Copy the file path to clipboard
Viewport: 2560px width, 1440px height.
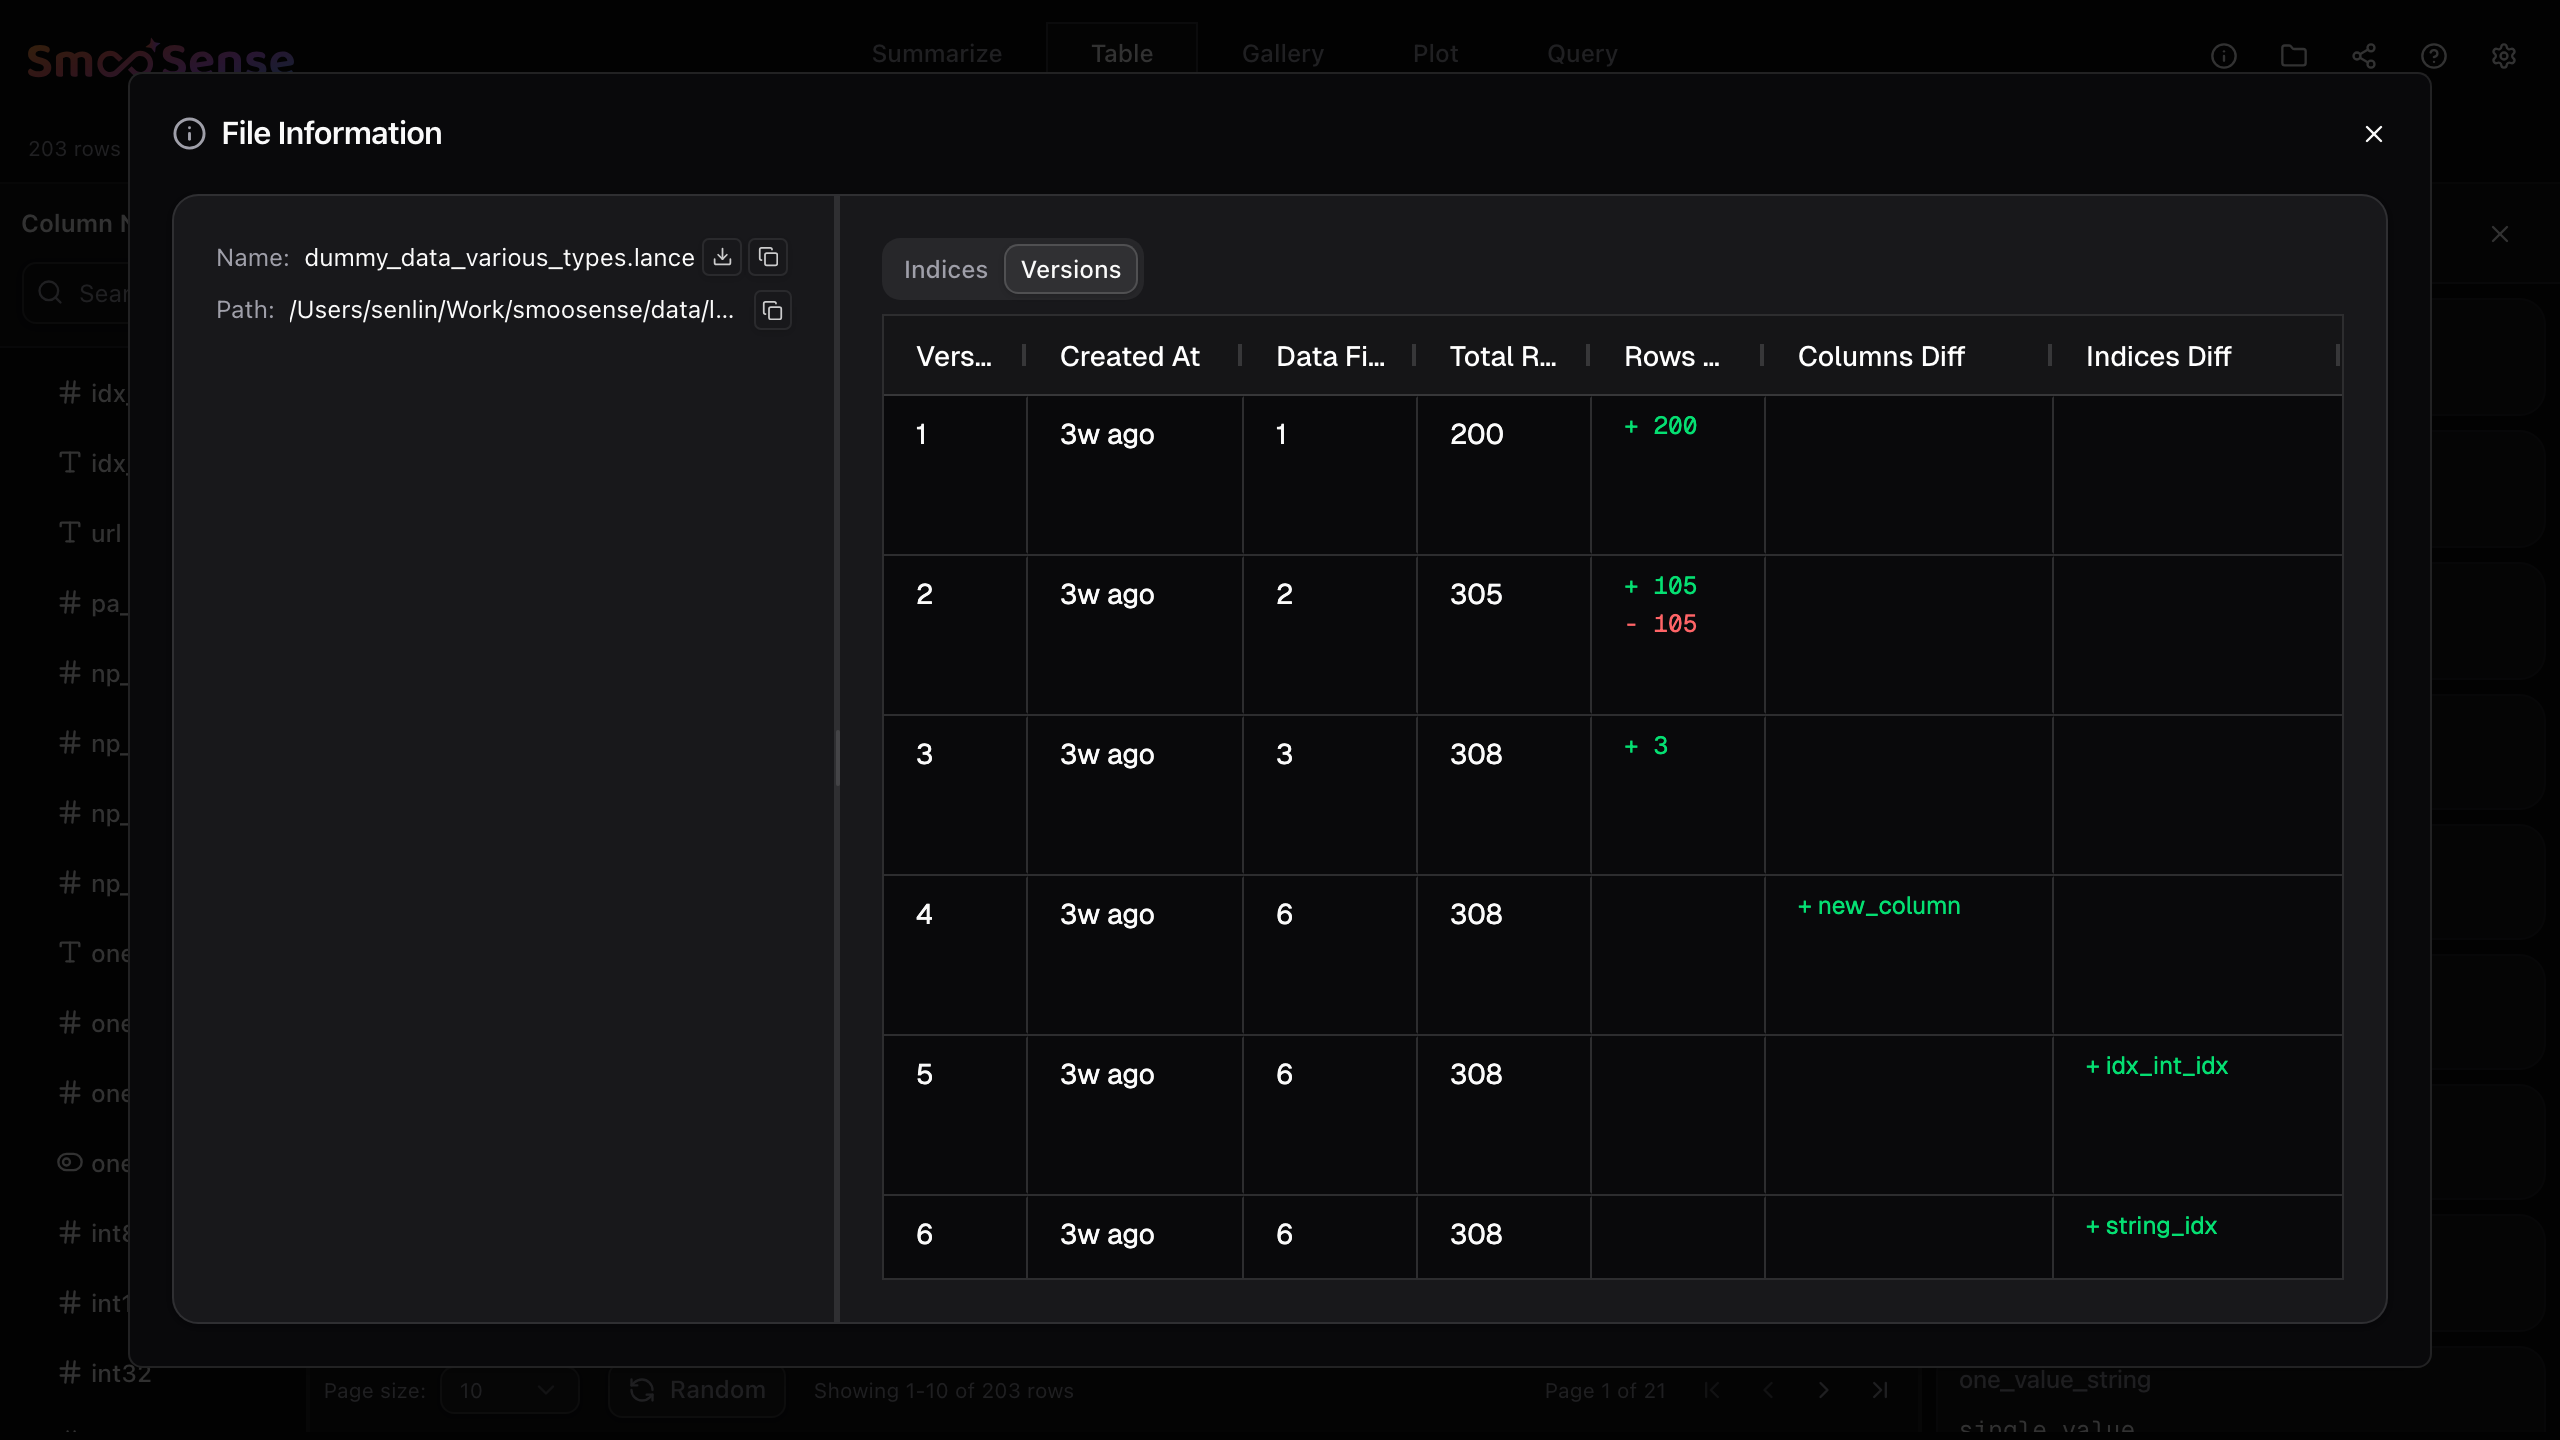click(x=772, y=311)
